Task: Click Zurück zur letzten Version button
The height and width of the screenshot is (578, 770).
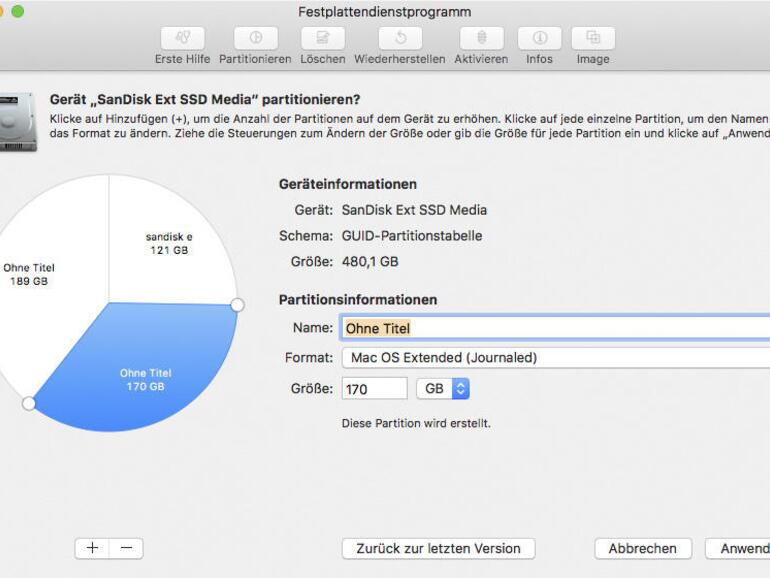Action: (438, 548)
